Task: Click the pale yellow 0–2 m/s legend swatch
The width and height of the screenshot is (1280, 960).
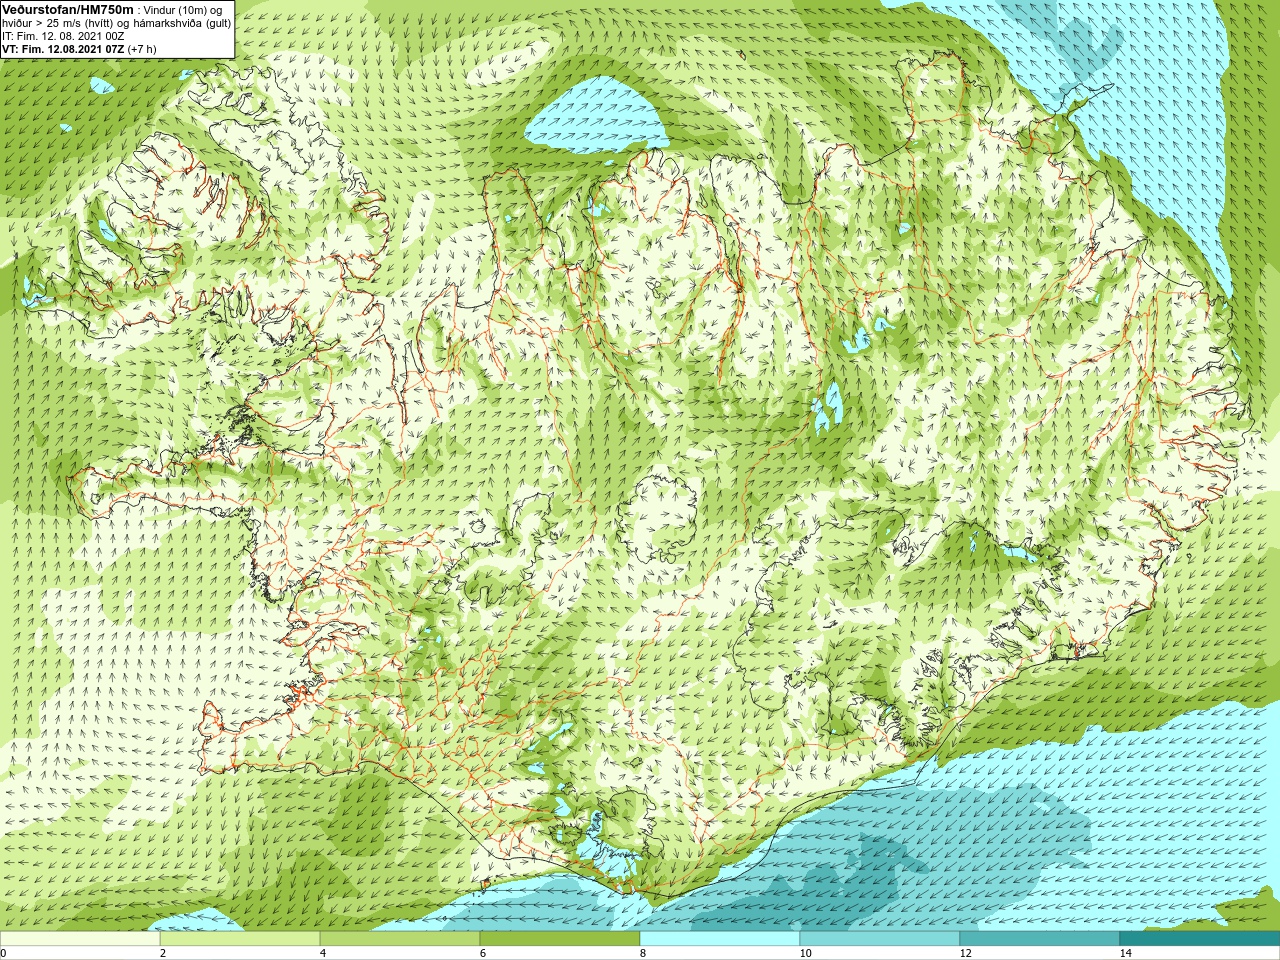Action: (80, 939)
